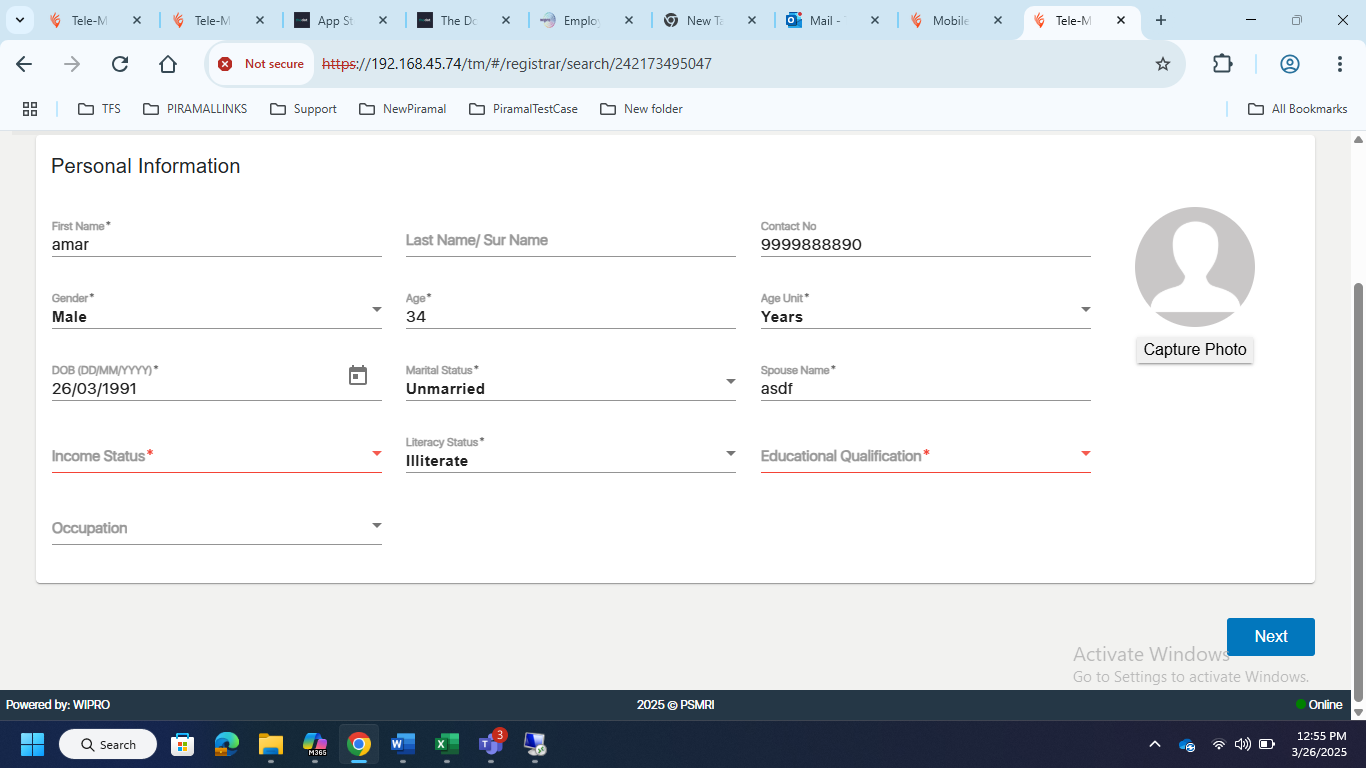This screenshot has height=768, width=1366.
Task: Click the profile photo placeholder avatar
Action: click(x=1194, y=267)
